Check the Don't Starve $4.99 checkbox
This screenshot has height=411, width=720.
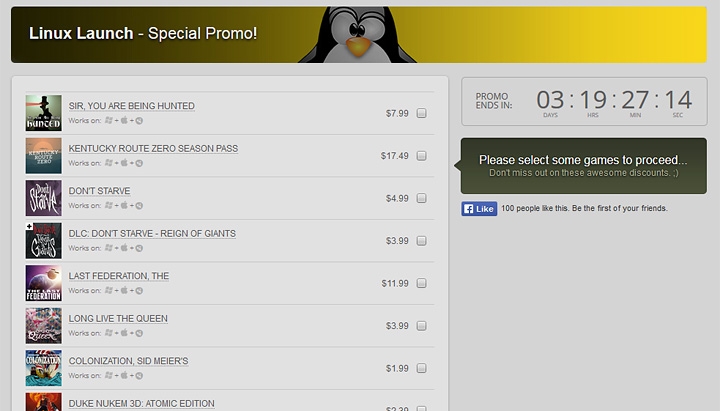[x=422, y=198]
